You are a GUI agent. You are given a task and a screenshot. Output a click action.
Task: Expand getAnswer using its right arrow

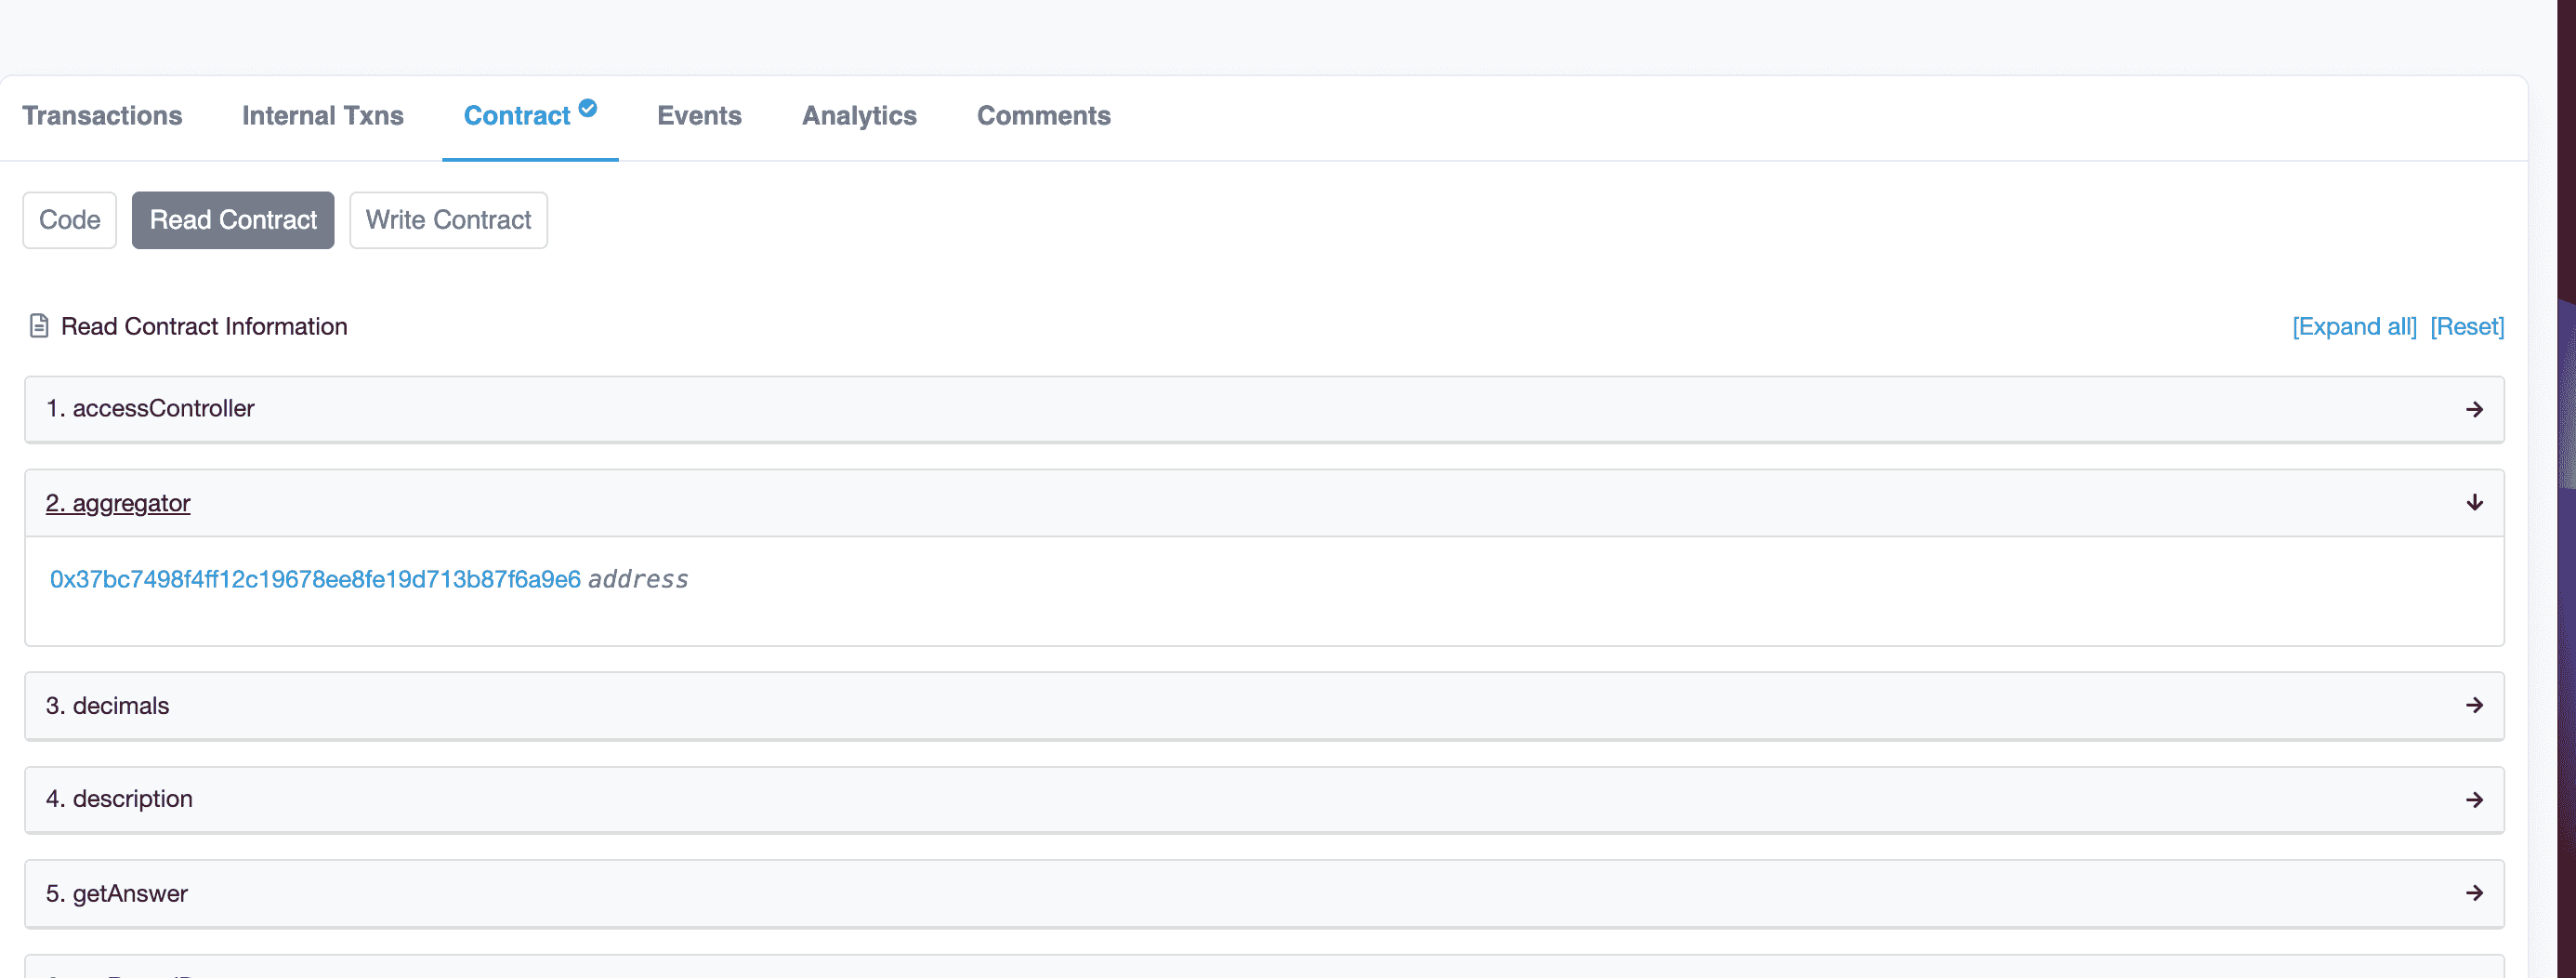tap(2474, 893)
